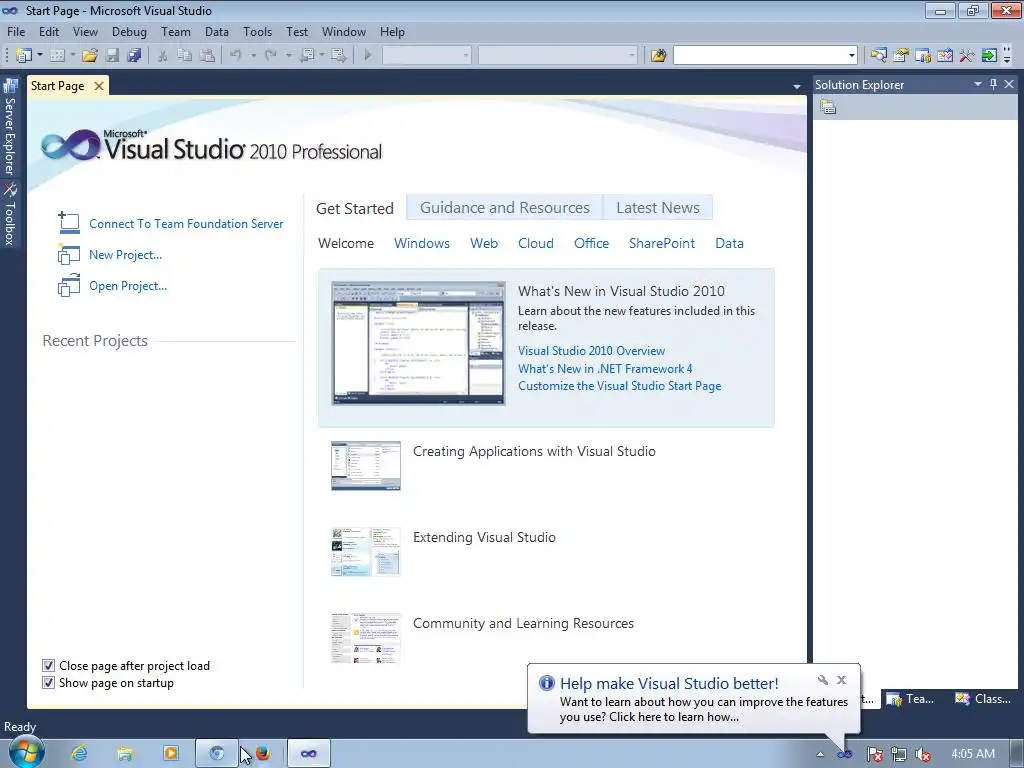Open the Solution Explorer window position dropdown
Screen dimensions: 1024x768
click(x=978, y=84)
